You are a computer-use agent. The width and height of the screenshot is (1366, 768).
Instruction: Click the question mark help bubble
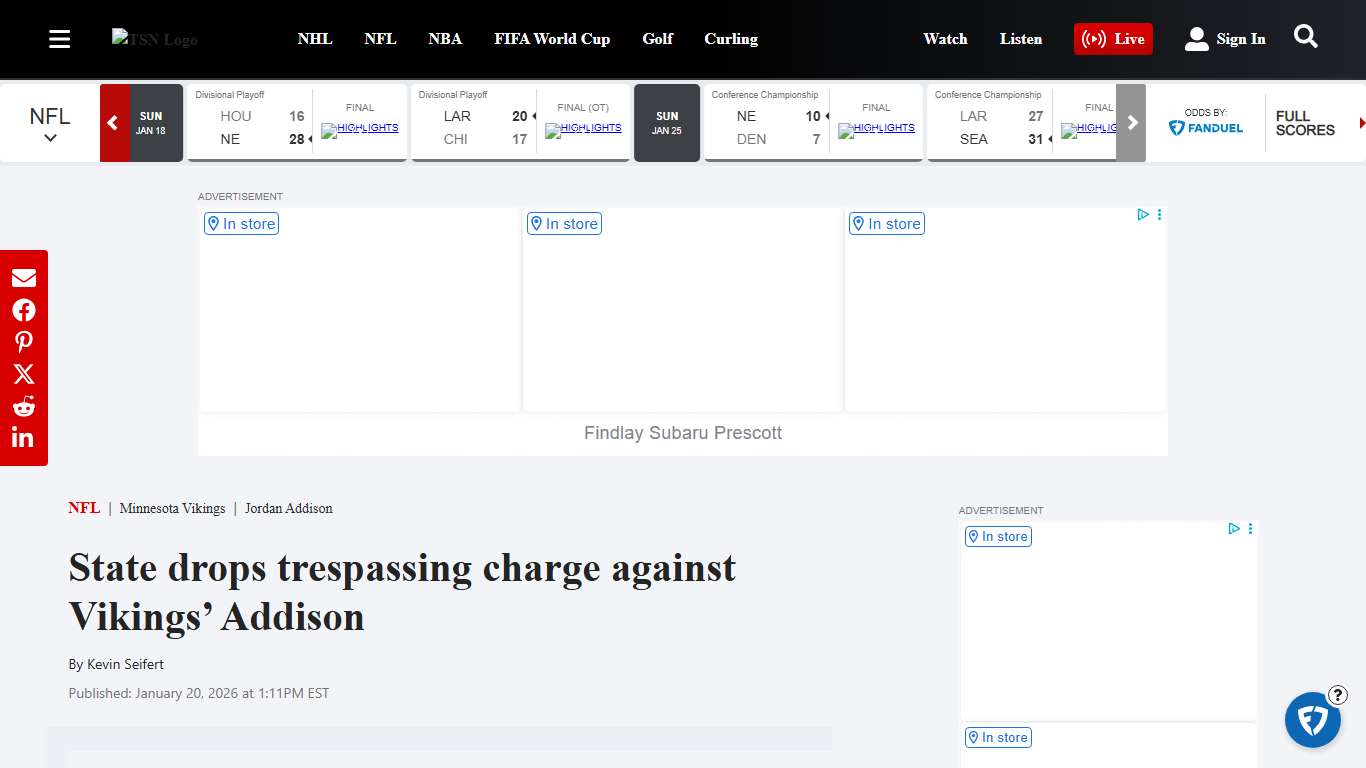(x=1337, y=695)
